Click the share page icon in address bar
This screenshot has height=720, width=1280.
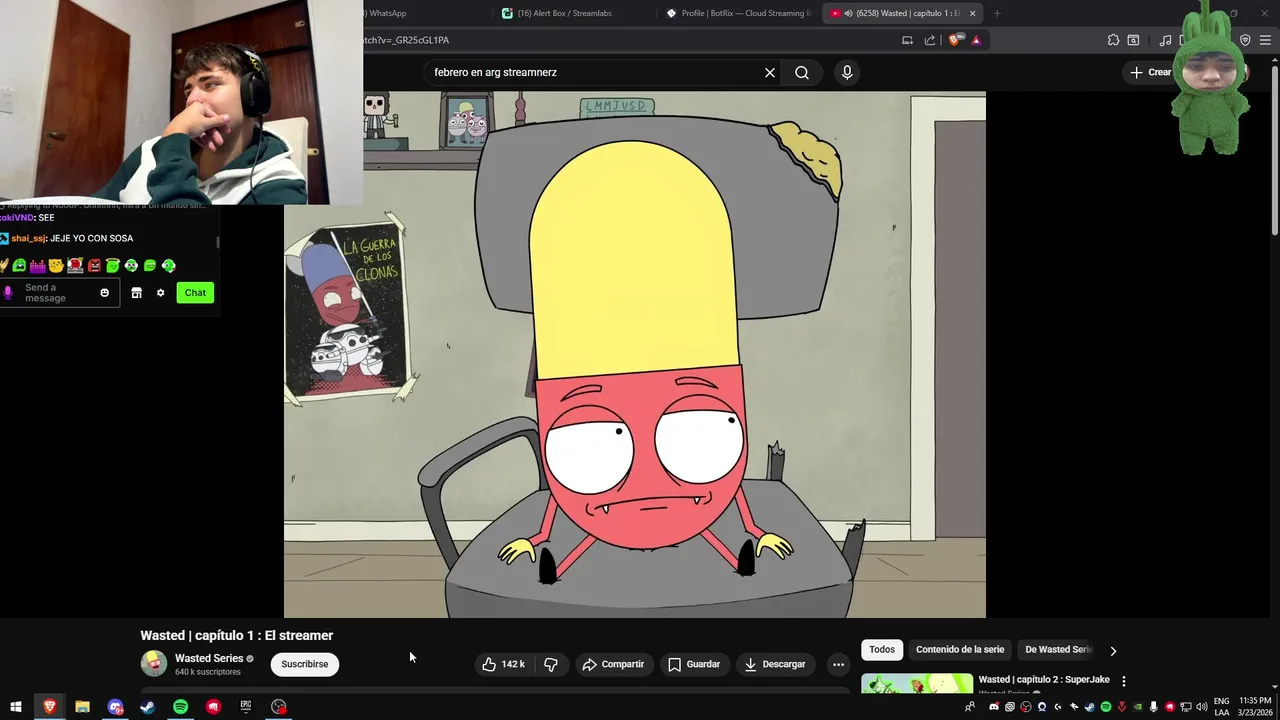tap(930, 40)
